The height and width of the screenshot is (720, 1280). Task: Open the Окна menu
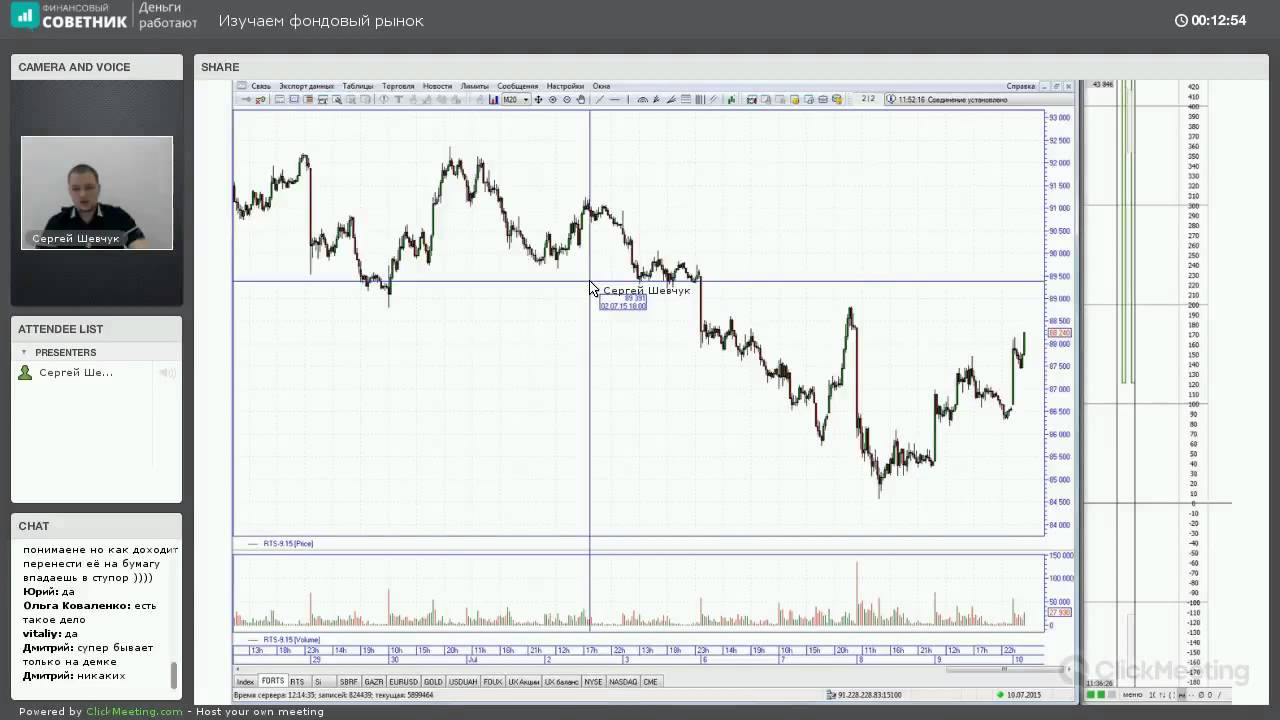pyautogui.click(x=601, y=86)
